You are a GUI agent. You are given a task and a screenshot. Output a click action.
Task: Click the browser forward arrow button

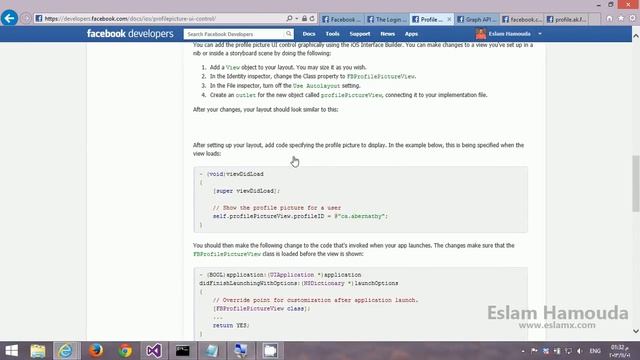26,18
